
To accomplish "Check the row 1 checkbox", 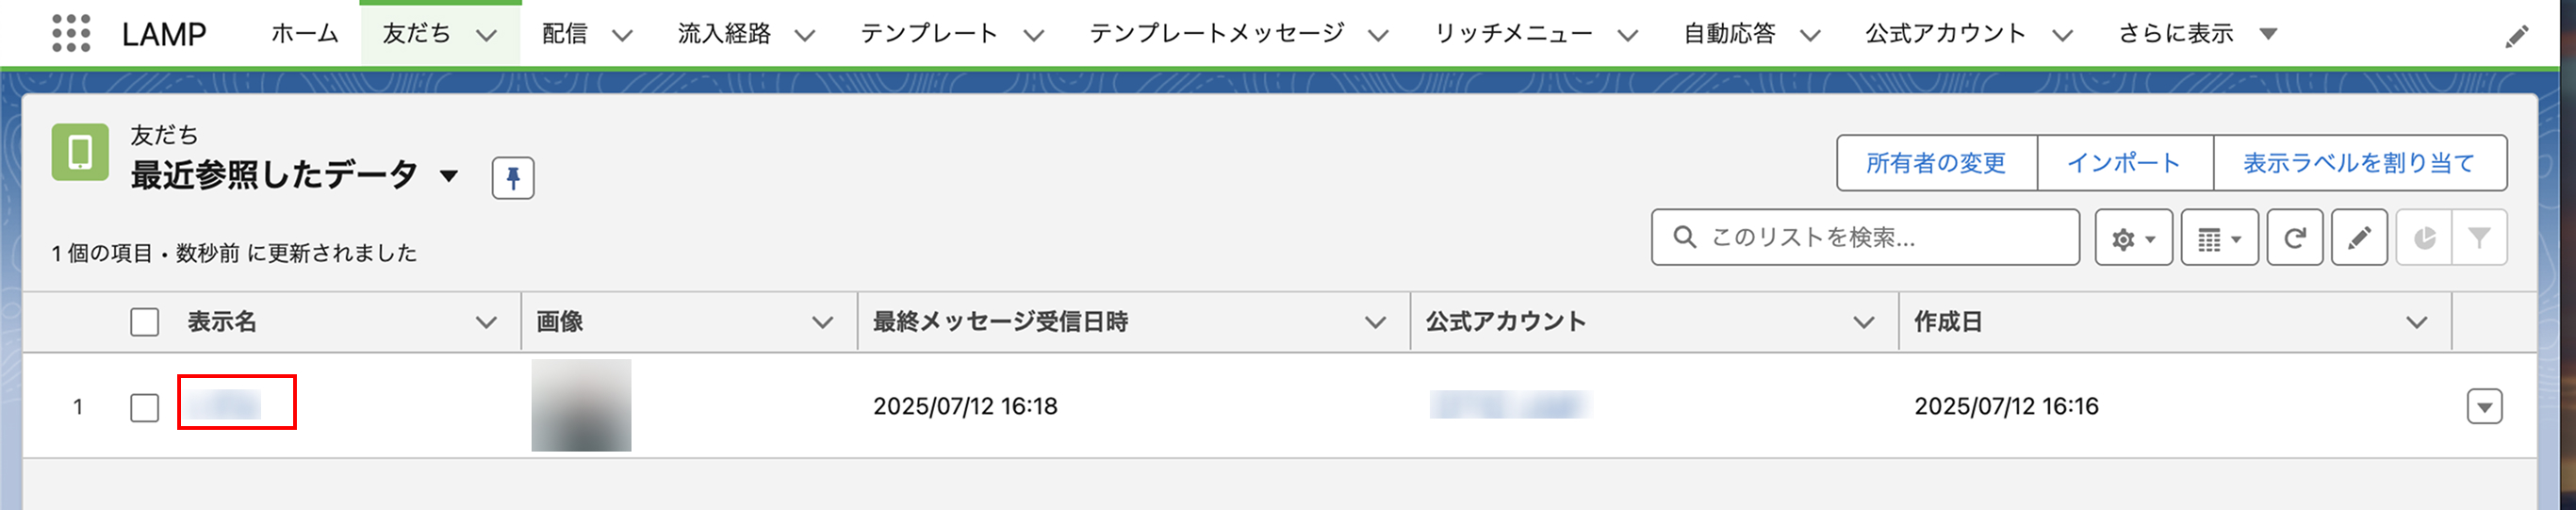I will click(x=145, y=407).
